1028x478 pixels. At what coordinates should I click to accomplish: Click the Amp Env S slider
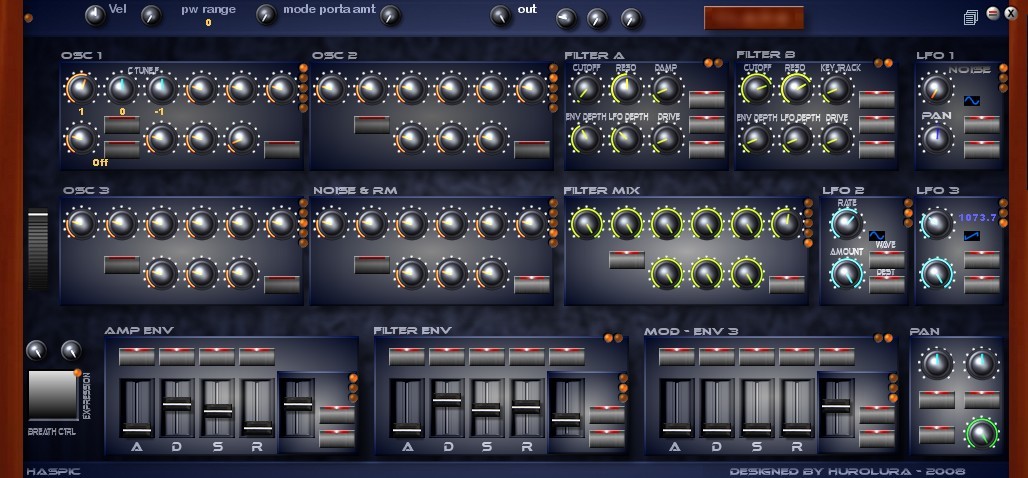[218, 407]
